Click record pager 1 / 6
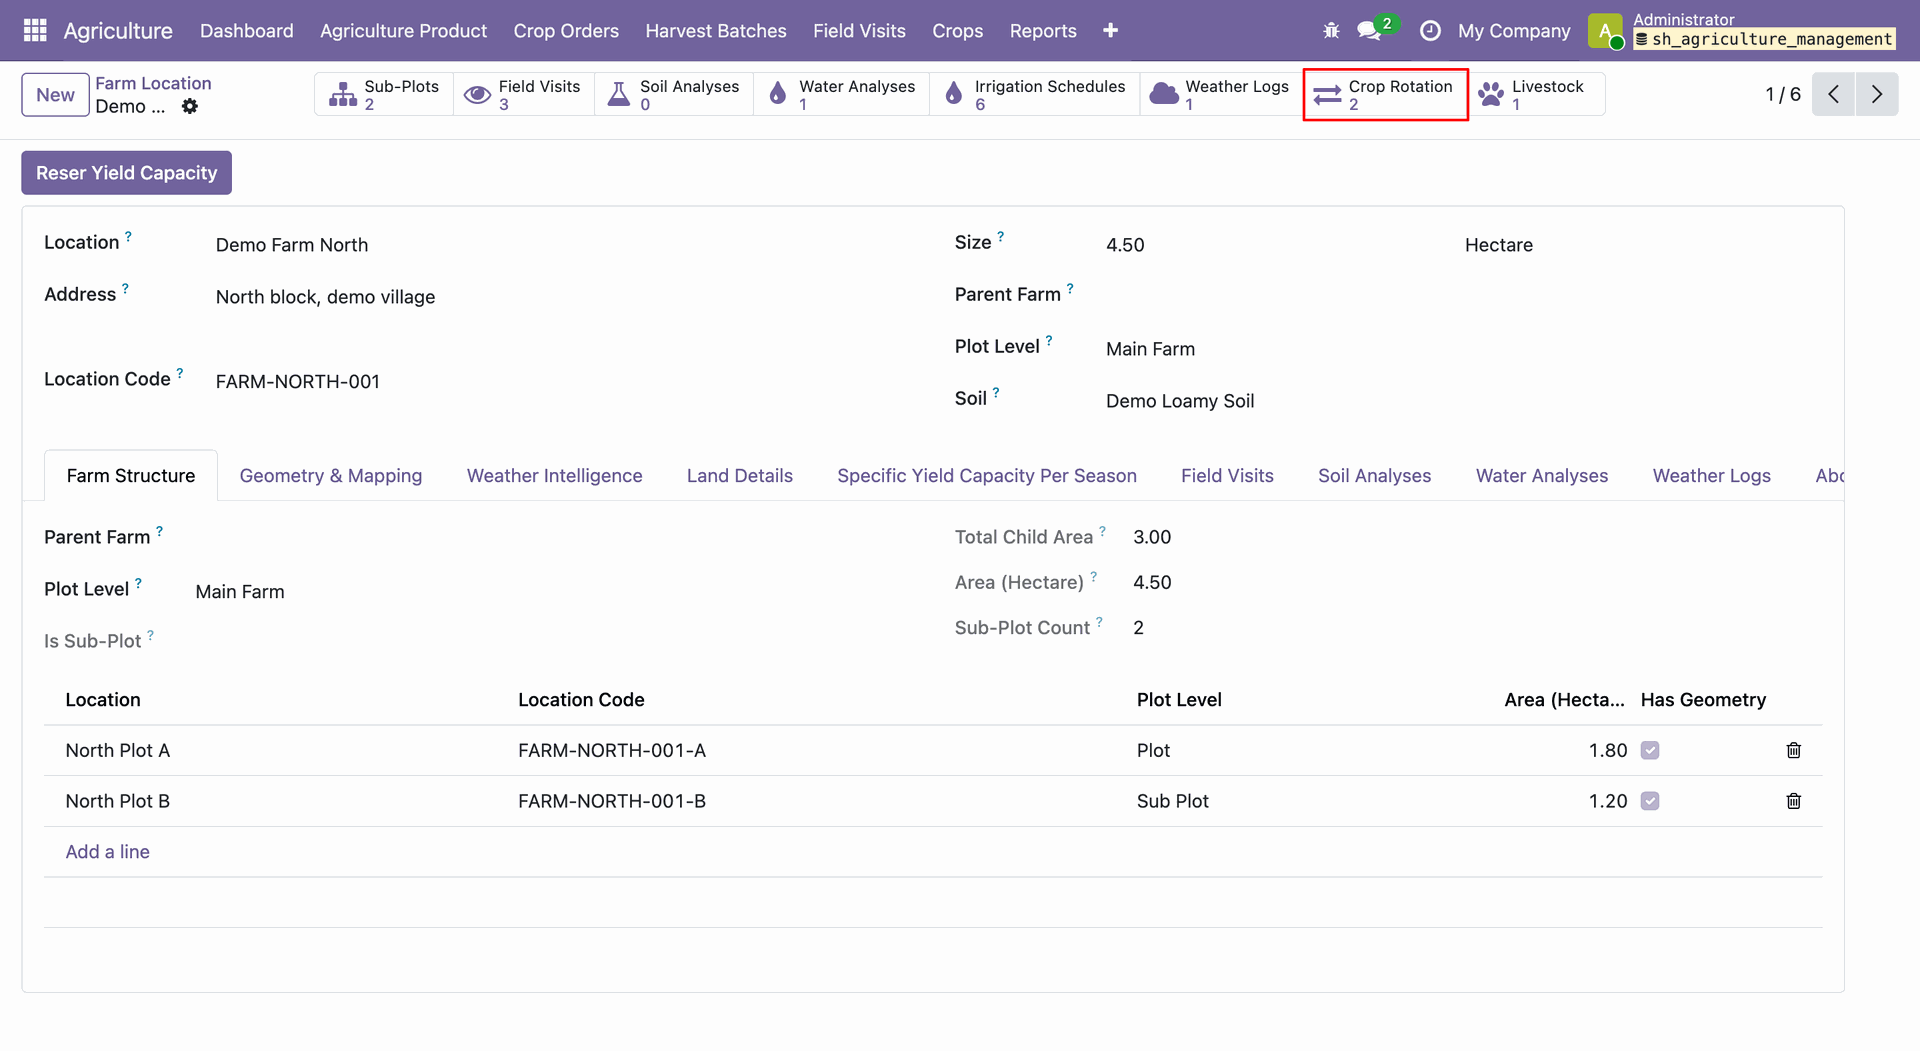This screenshot has width=1920, height=1051. tap(1783, 94)
